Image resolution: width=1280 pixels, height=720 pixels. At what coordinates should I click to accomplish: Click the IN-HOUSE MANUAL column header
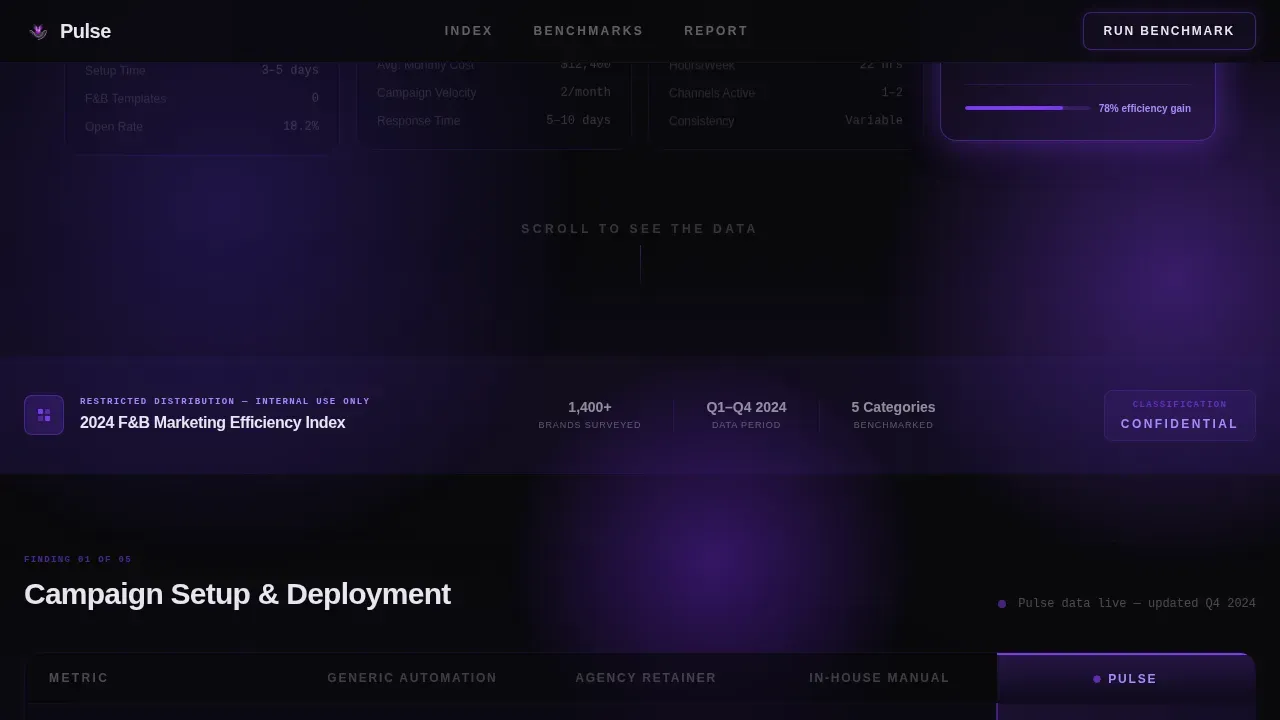879,678
